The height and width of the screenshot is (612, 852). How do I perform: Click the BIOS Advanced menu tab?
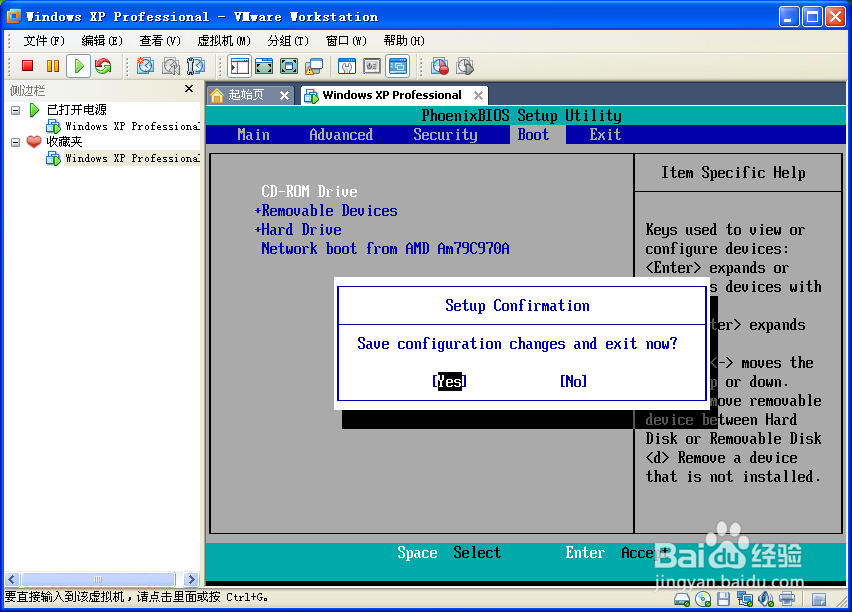(x=341, y=134)
